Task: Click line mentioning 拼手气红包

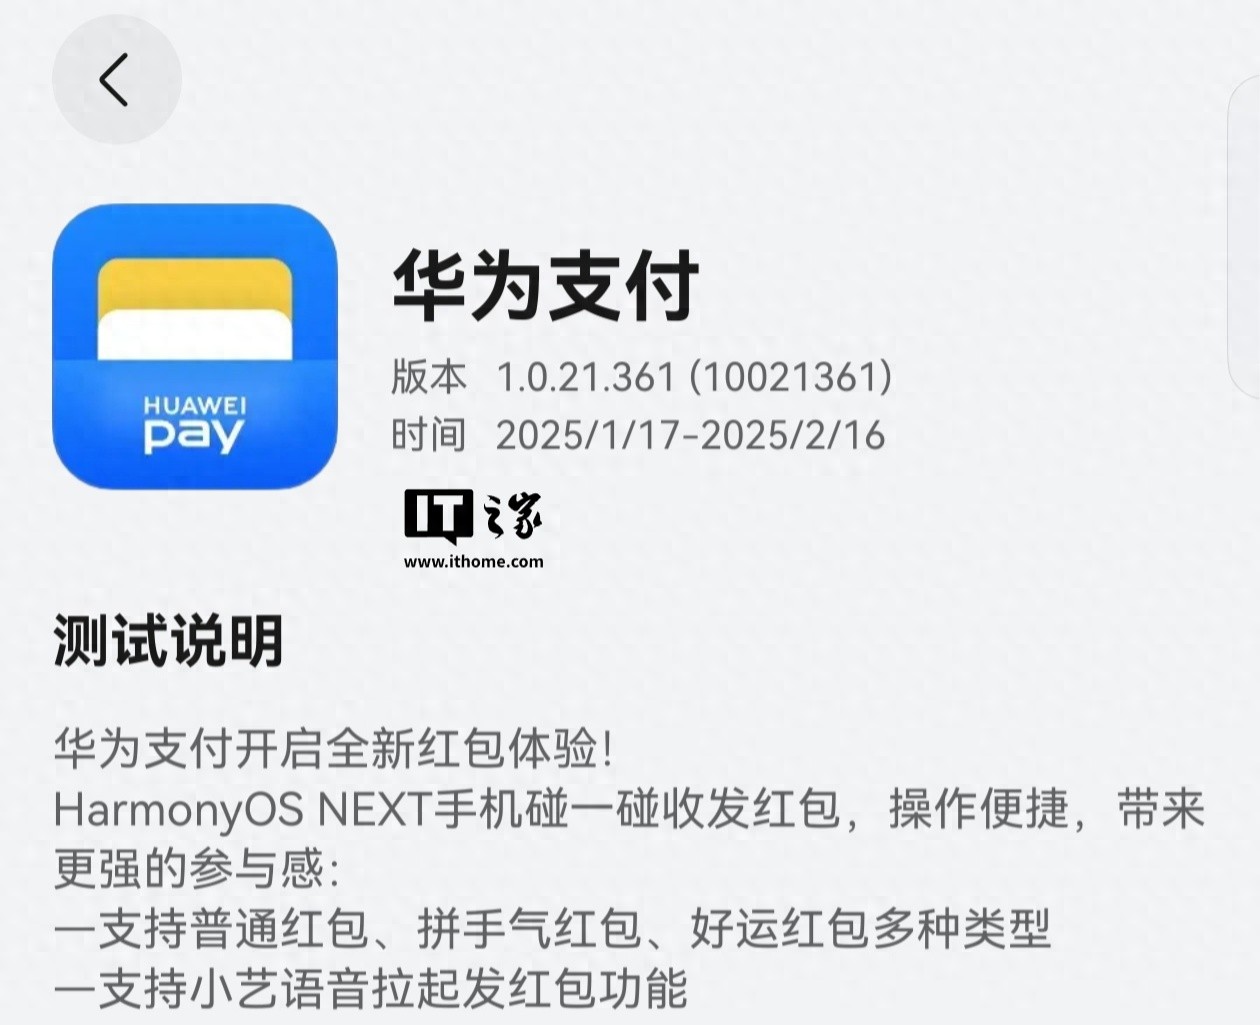Action: [552, 928]
